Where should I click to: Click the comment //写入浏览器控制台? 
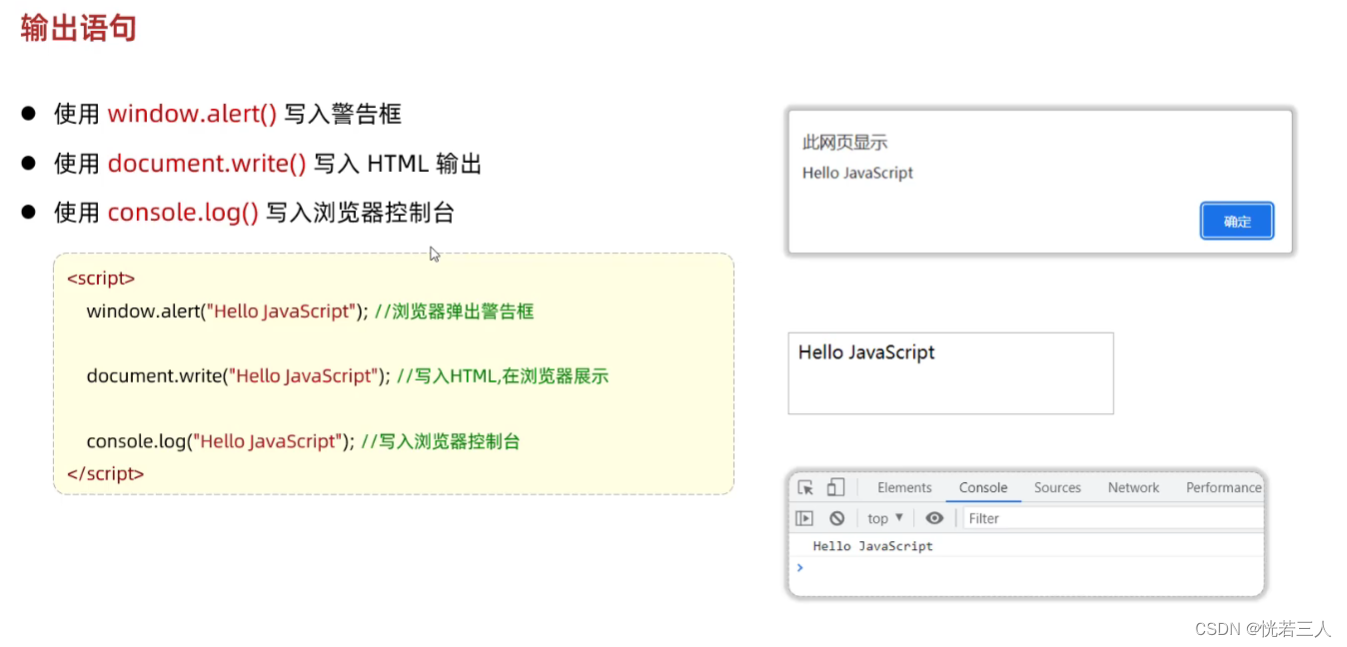[x=440, y=441]
